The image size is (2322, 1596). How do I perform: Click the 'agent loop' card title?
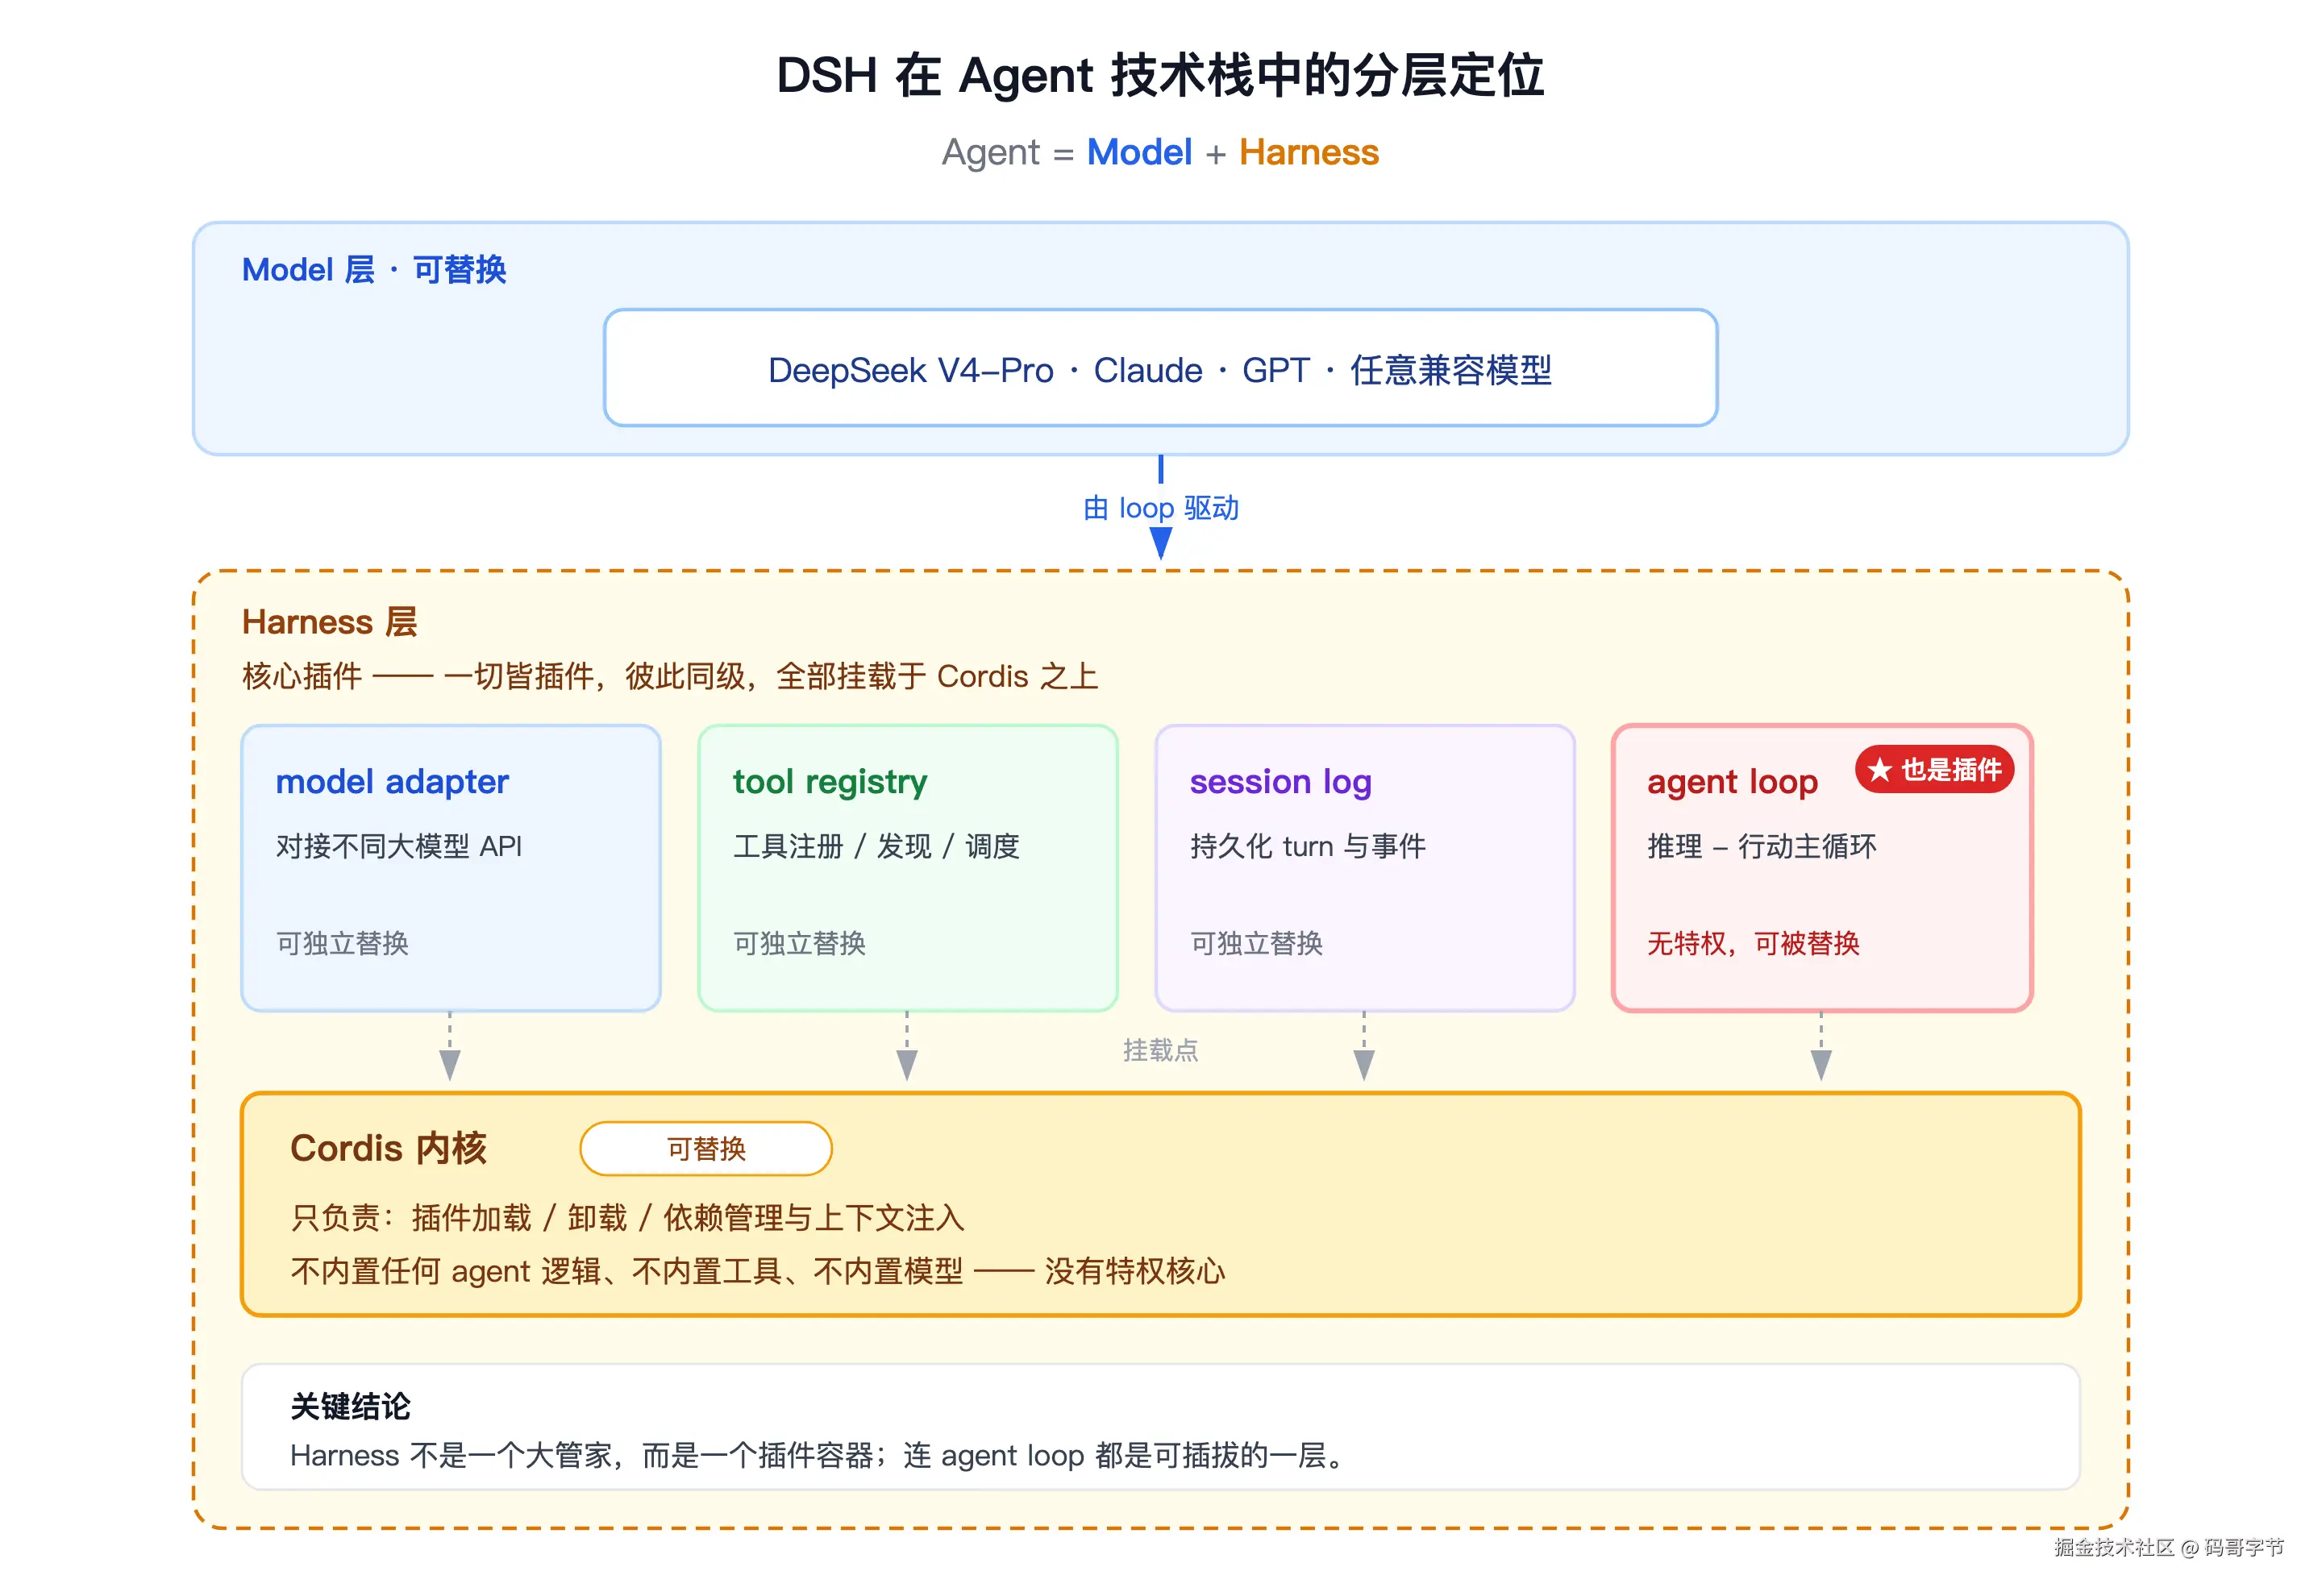click(x=1732, y=781)
